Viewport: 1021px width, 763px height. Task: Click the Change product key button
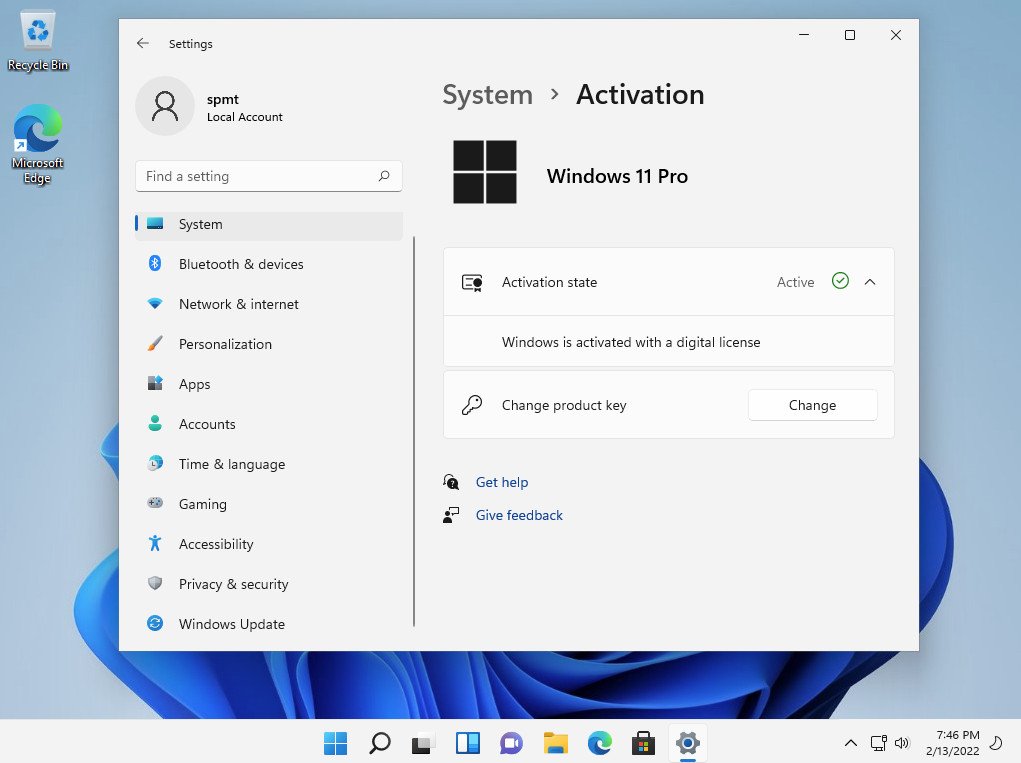tap(812, 405)
